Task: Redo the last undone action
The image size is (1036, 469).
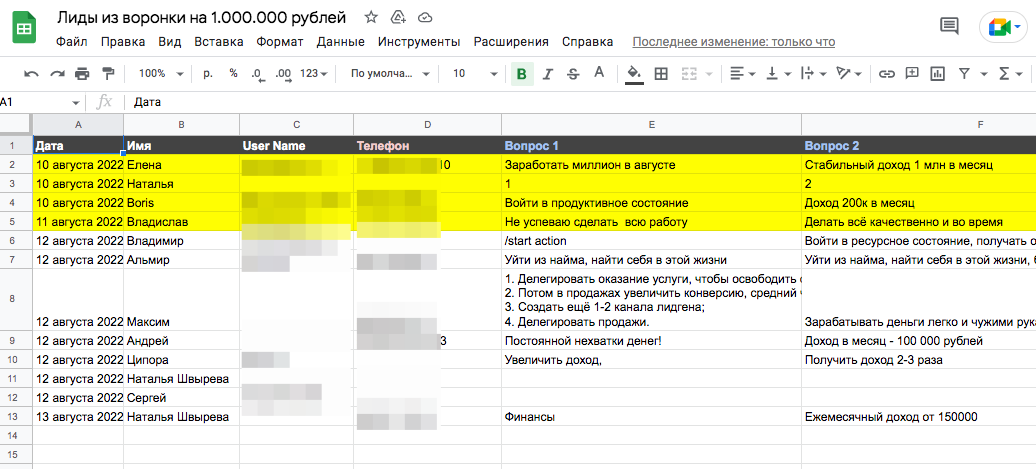Action: pyautogui.click(x=57, y=73)
